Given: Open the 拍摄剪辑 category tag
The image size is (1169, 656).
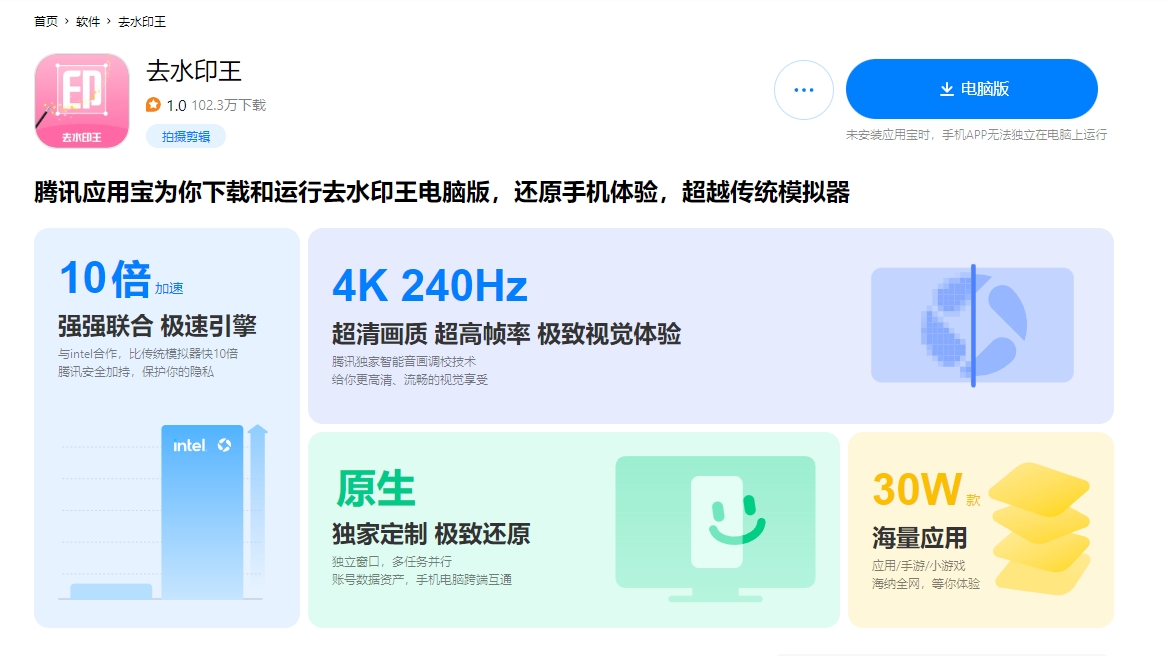Looking at the screenshot, I should (184, 135).
